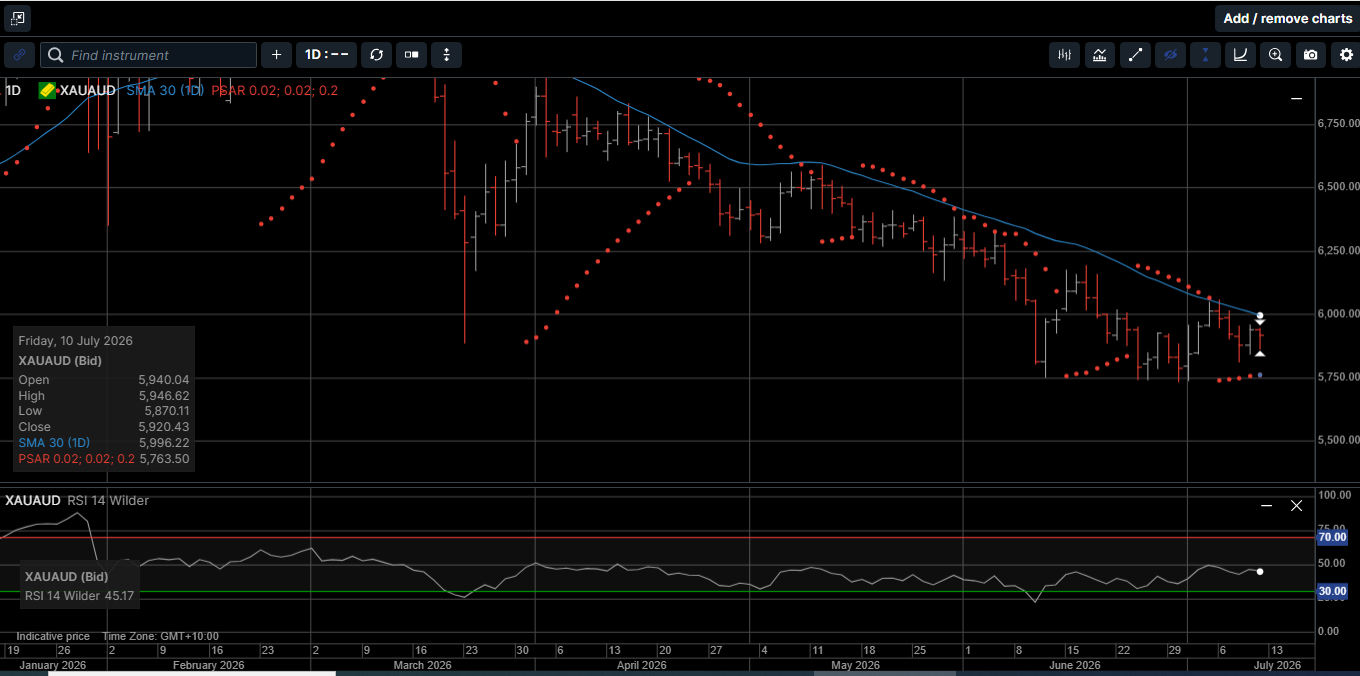
Task: Click the Close 5,920.43 value in tooltip
Action: pos(164,427)
